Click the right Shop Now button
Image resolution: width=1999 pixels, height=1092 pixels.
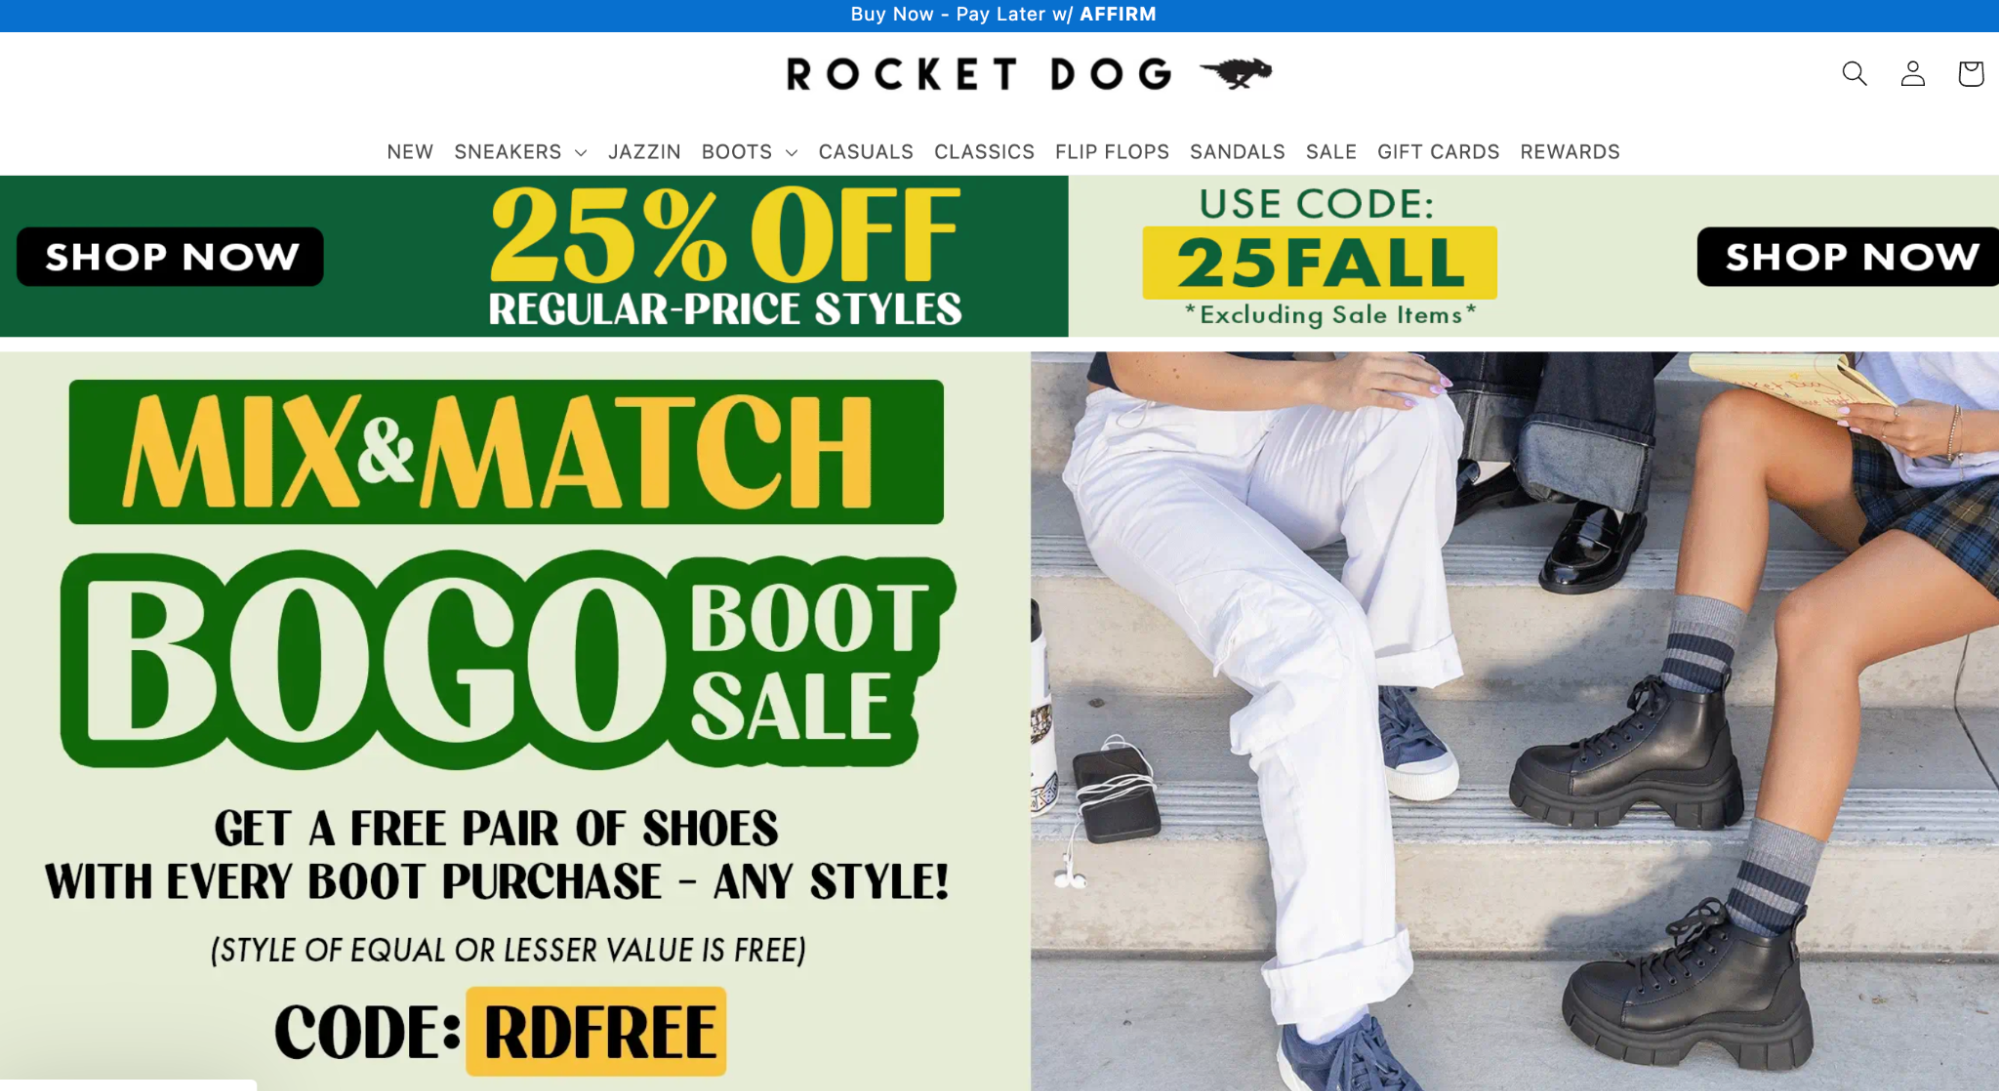pyautogui.click(x=1848, y=257)
